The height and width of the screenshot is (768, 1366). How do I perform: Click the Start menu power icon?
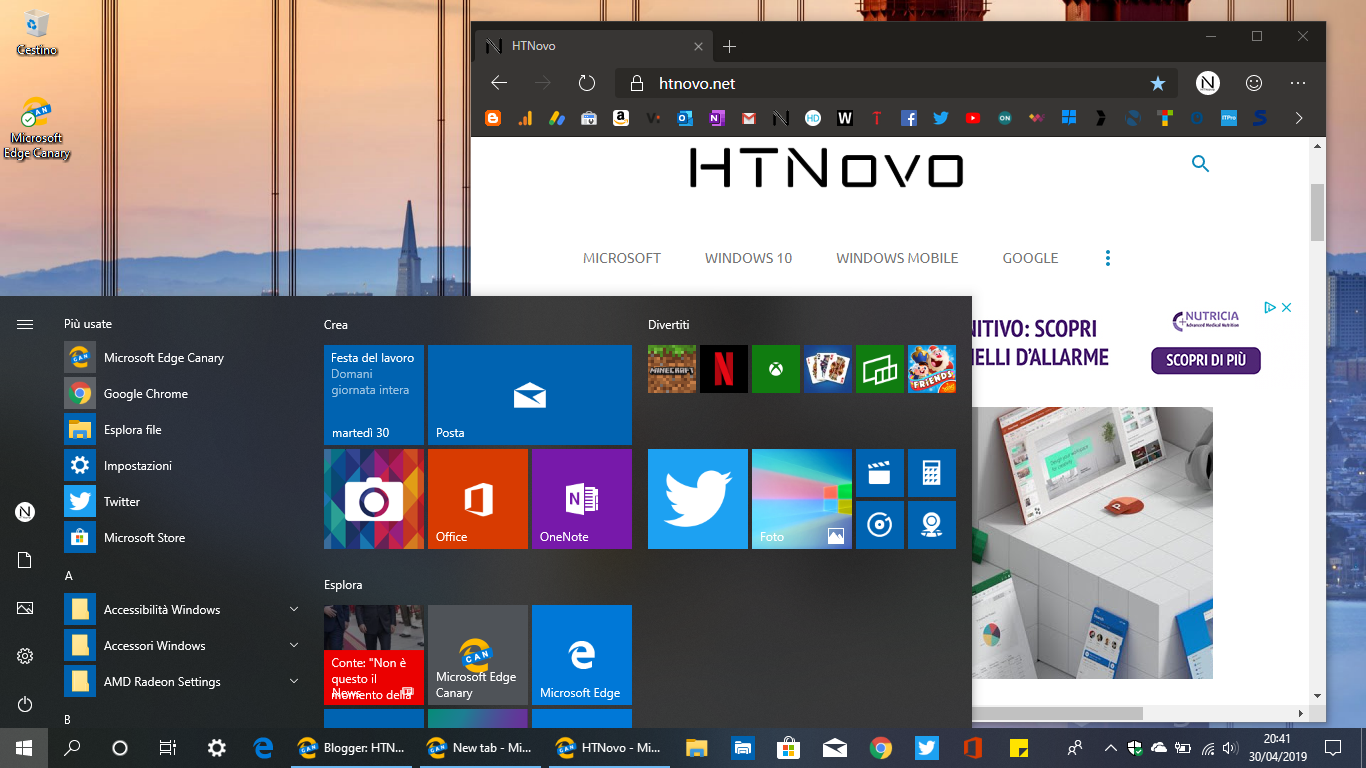pyautogui.click(x=25, y=704)
